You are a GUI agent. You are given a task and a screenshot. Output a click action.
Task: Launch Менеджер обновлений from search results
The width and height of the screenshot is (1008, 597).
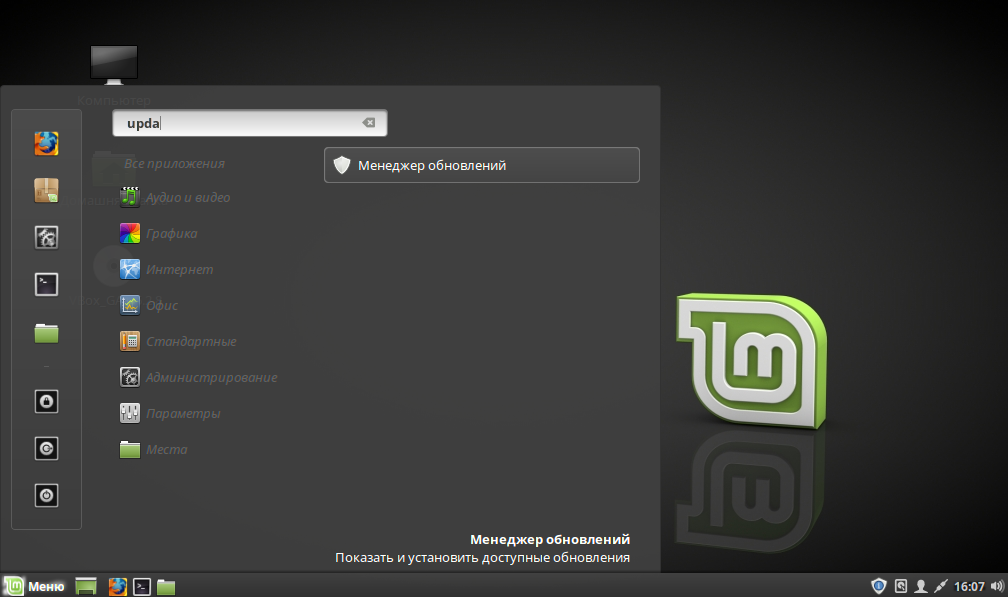click(481, 165)
